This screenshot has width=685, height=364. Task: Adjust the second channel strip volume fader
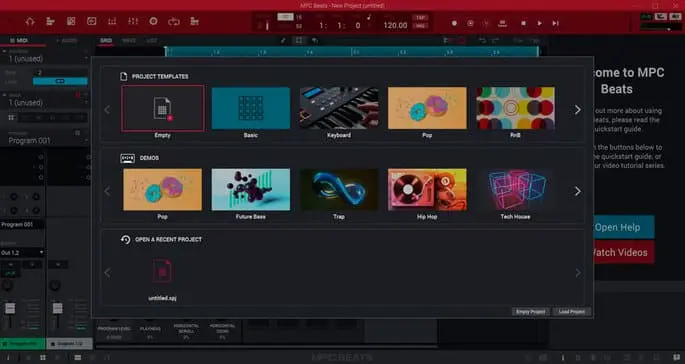[x=58, y=309]
